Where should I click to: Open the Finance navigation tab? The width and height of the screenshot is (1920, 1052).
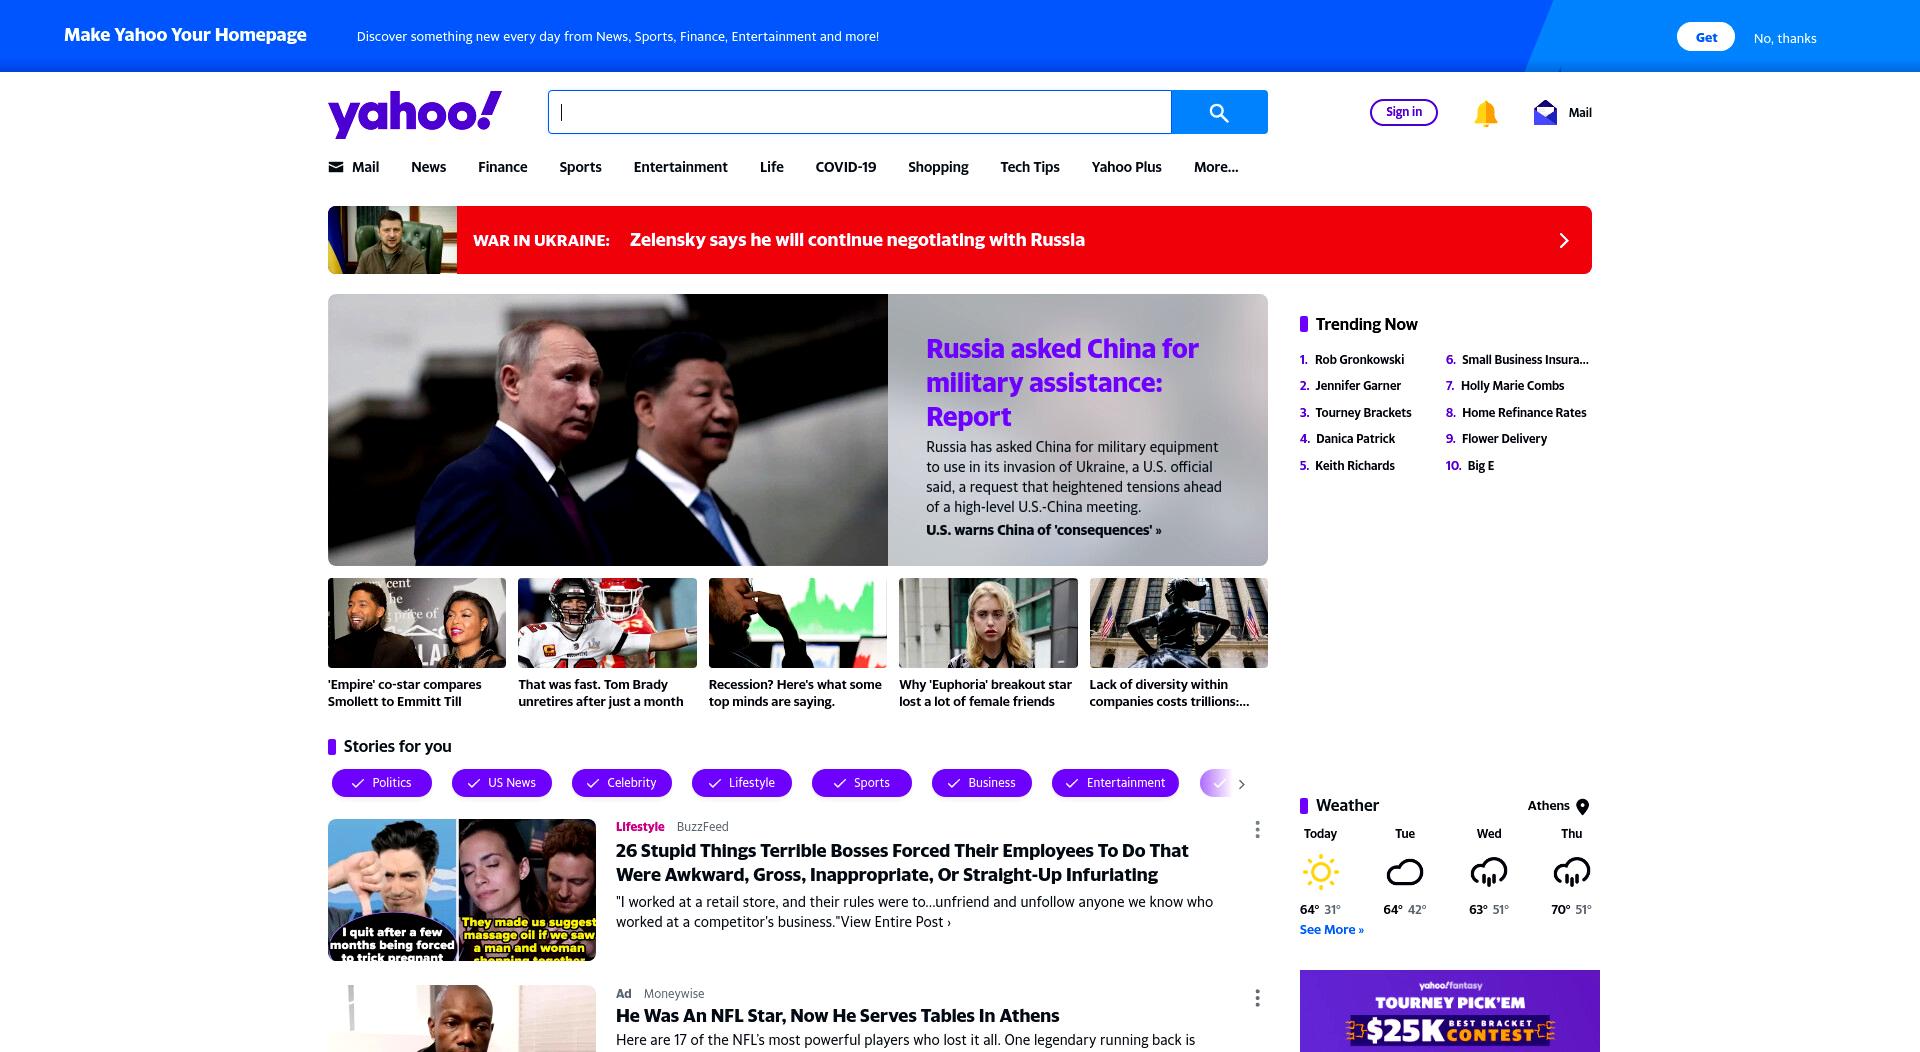[502, 167]
